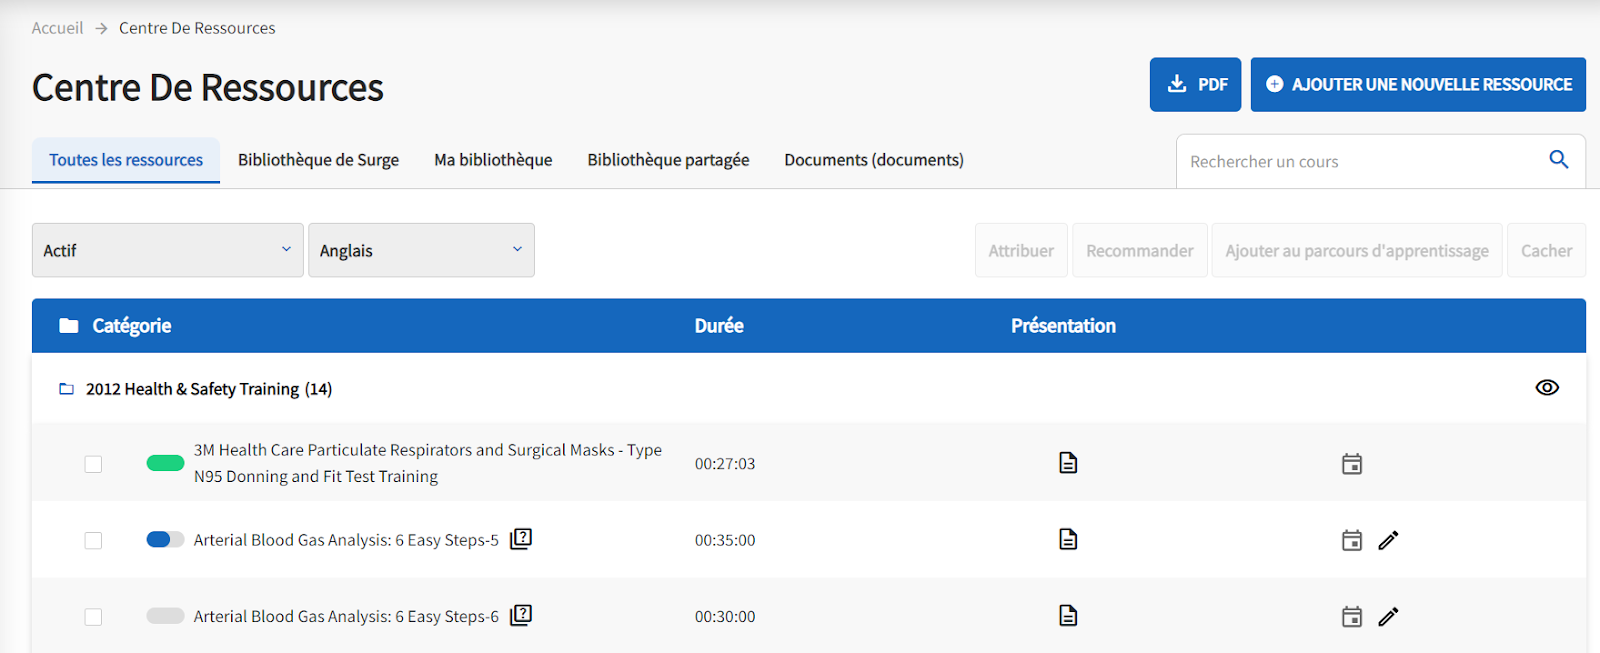Open presentation document for 3M Respirators course
1600x653 pixels.
coord(1068,463)
